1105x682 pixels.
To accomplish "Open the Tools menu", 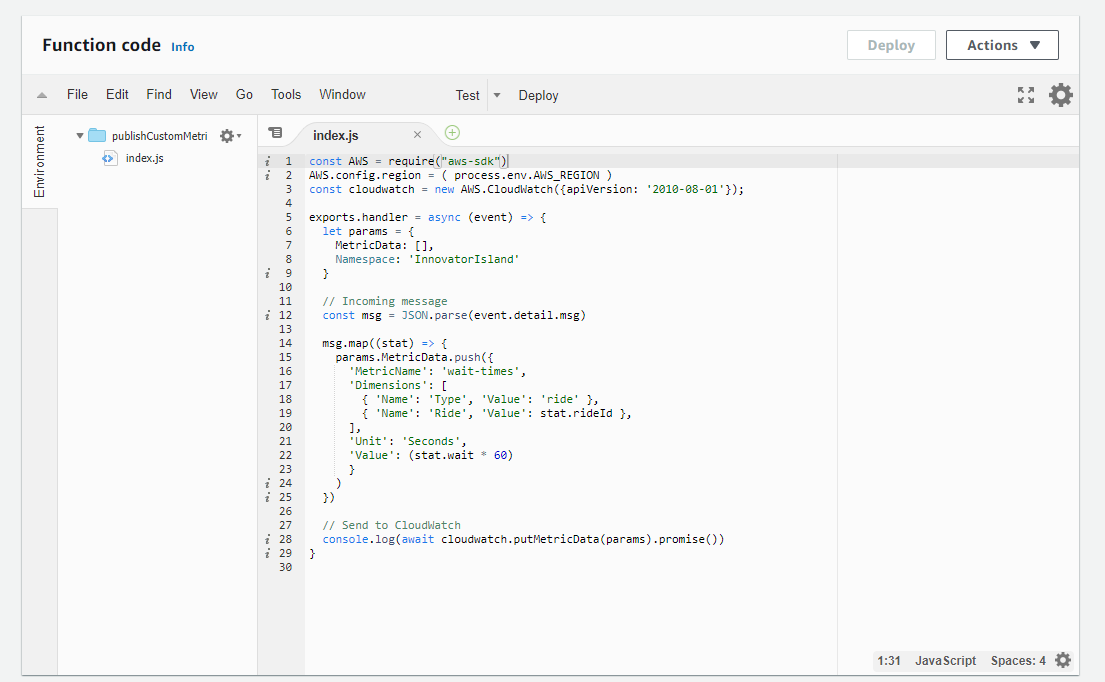I will click(x=285, y=95).
